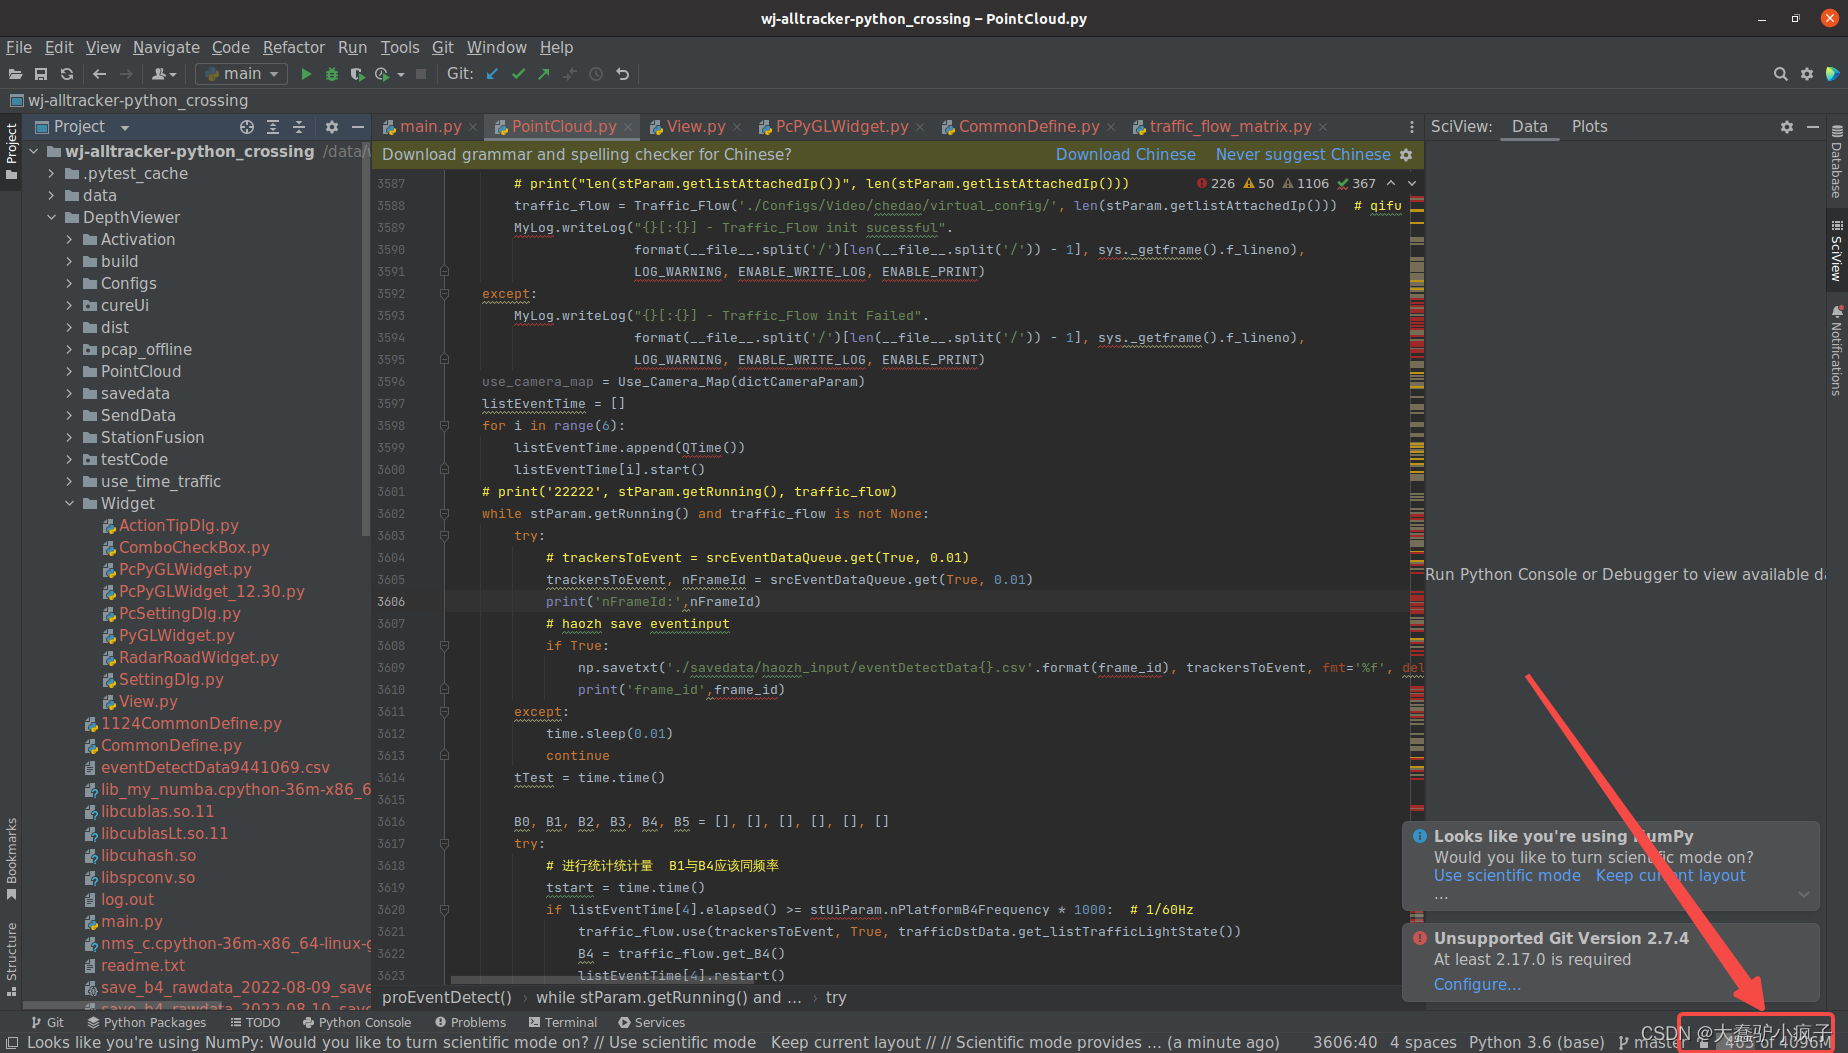Open Database tool window sidebar
1848x1053 pixels.
[1837, 161]
